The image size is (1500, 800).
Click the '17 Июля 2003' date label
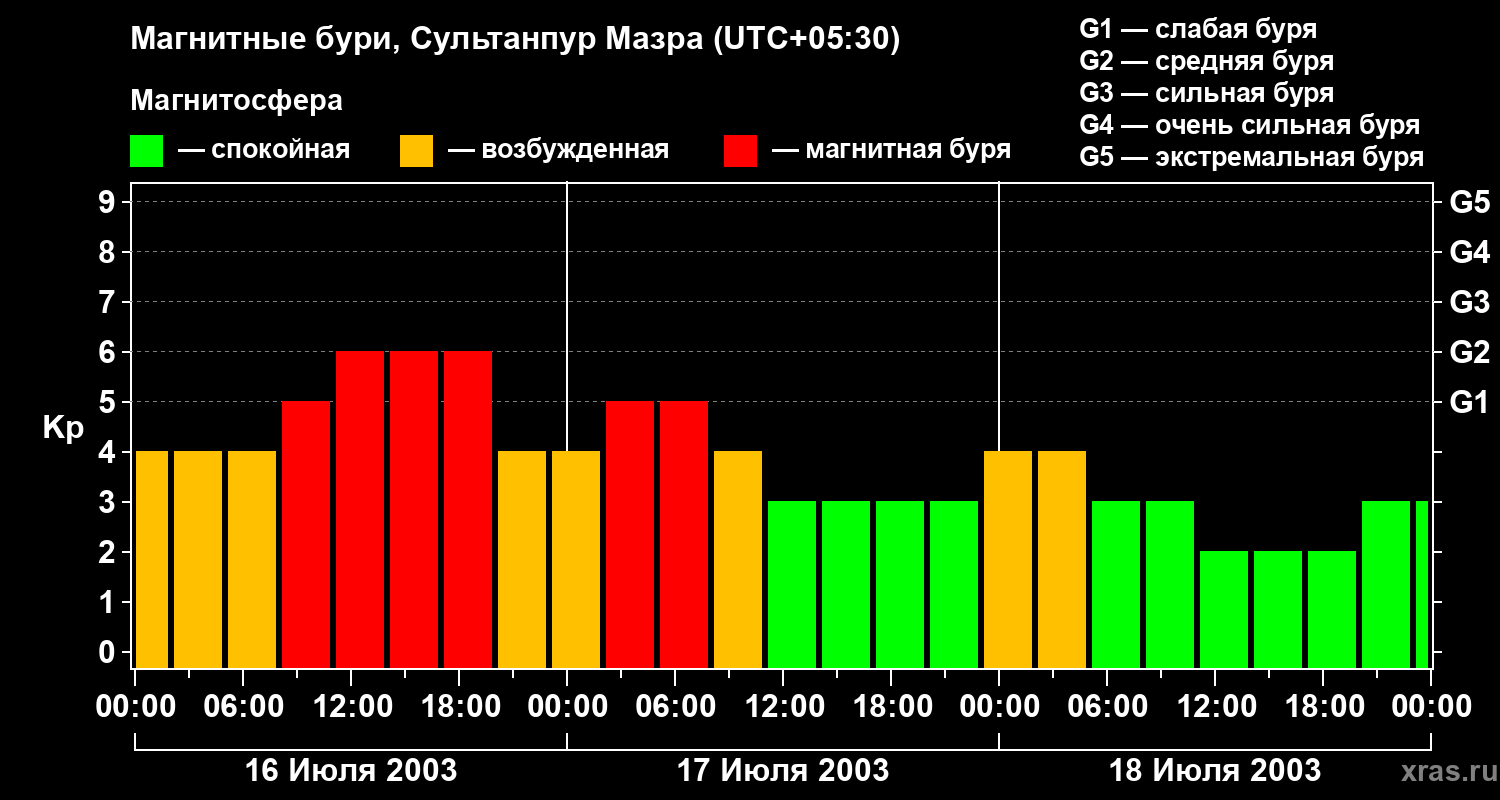pyautogui.click(x=783, y=771)
